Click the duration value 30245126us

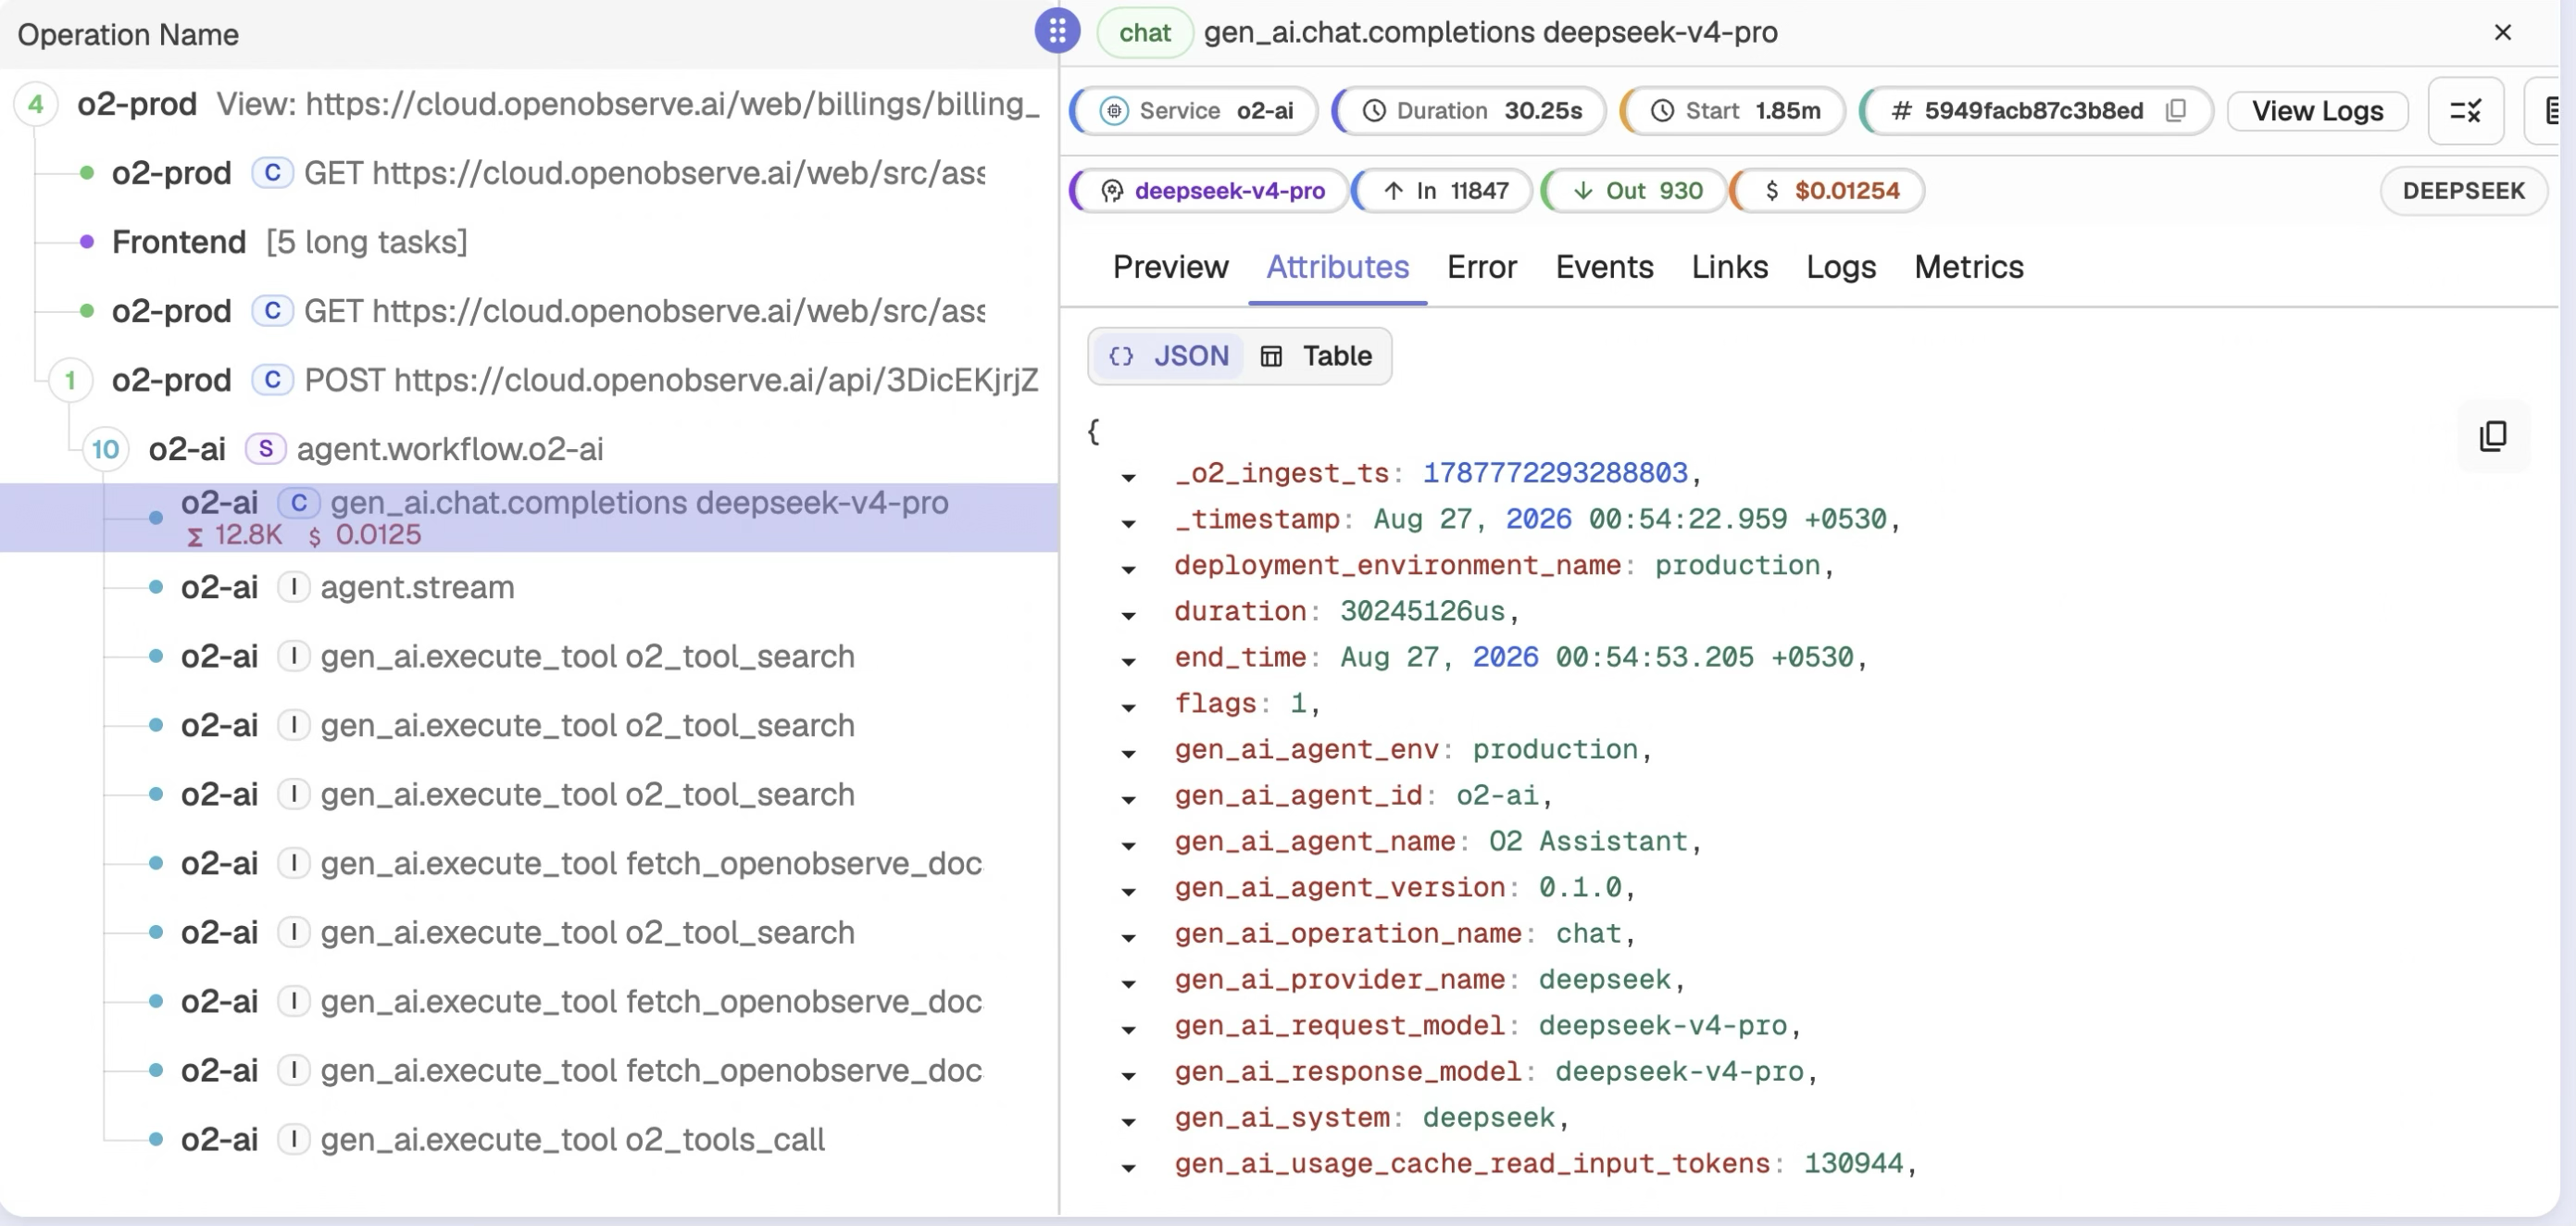1422,610
